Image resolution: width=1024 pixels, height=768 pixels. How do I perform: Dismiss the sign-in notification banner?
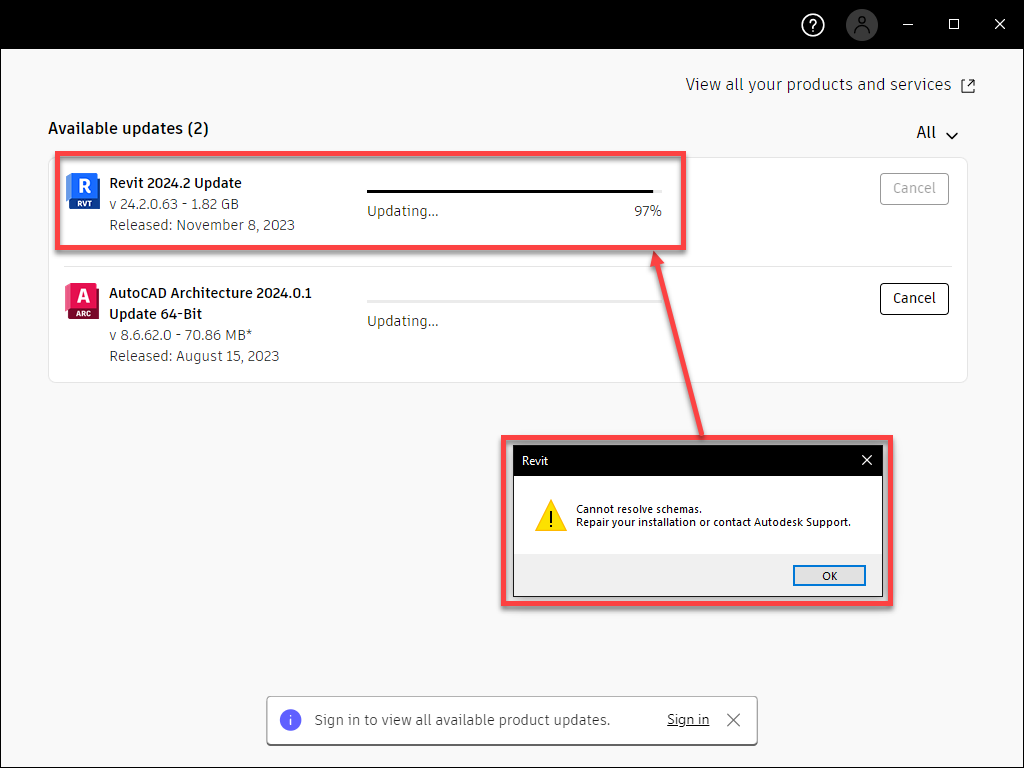(x=733, y=720)
